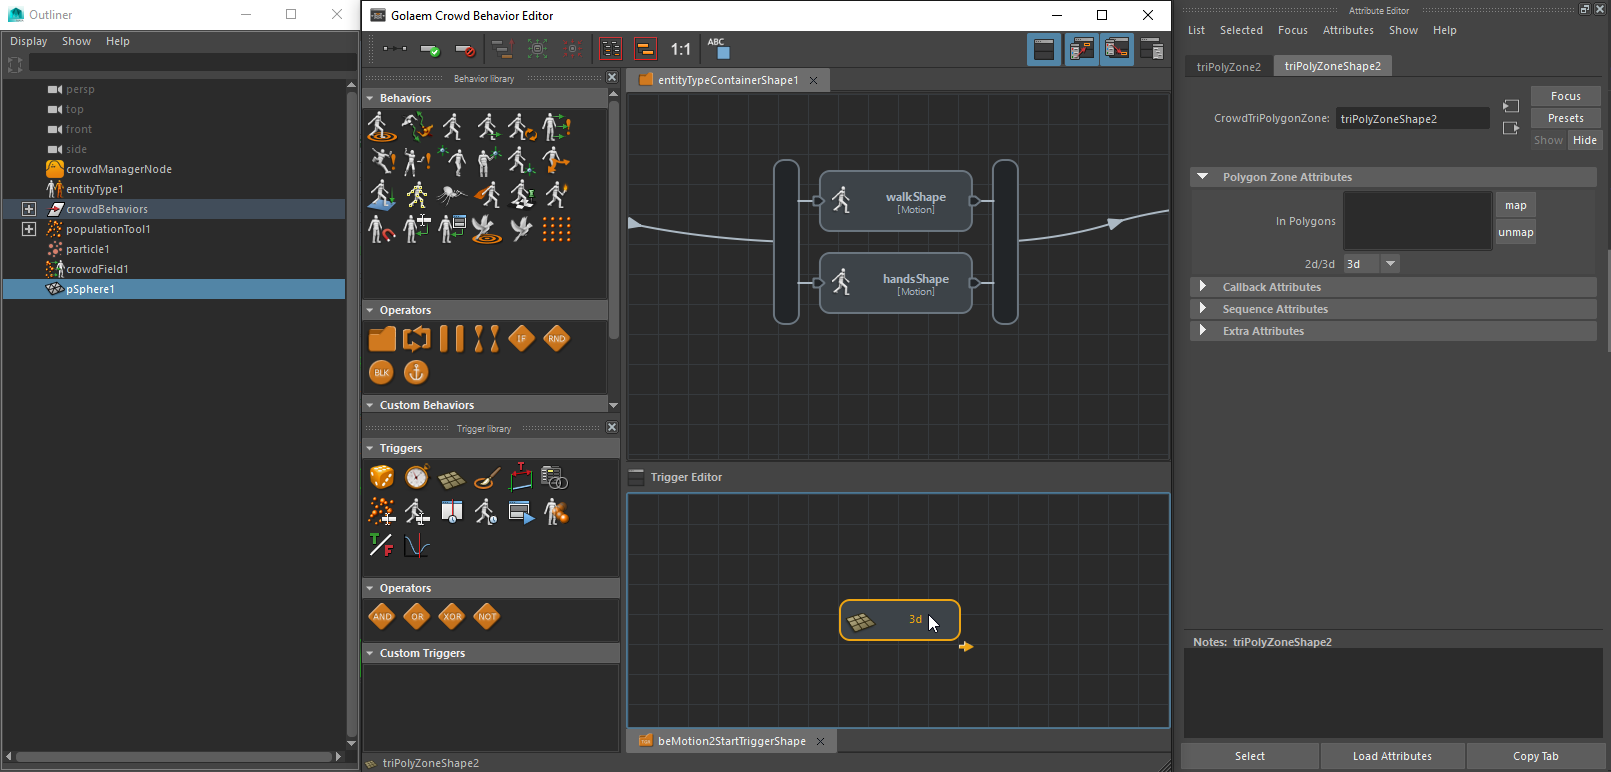Select the anchor operator icon
This screenshot has height=772, width=1611.
416,372
